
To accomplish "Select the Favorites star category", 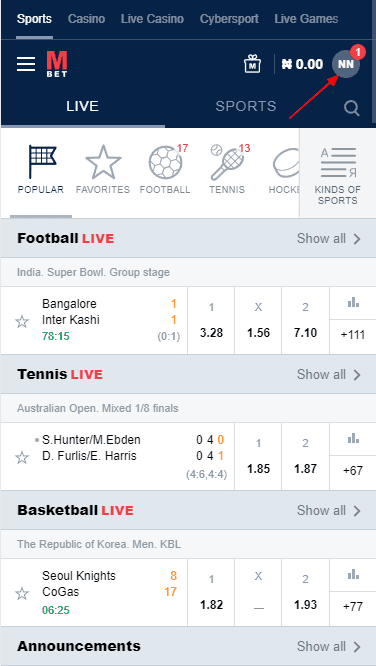I will pos(103,170).
